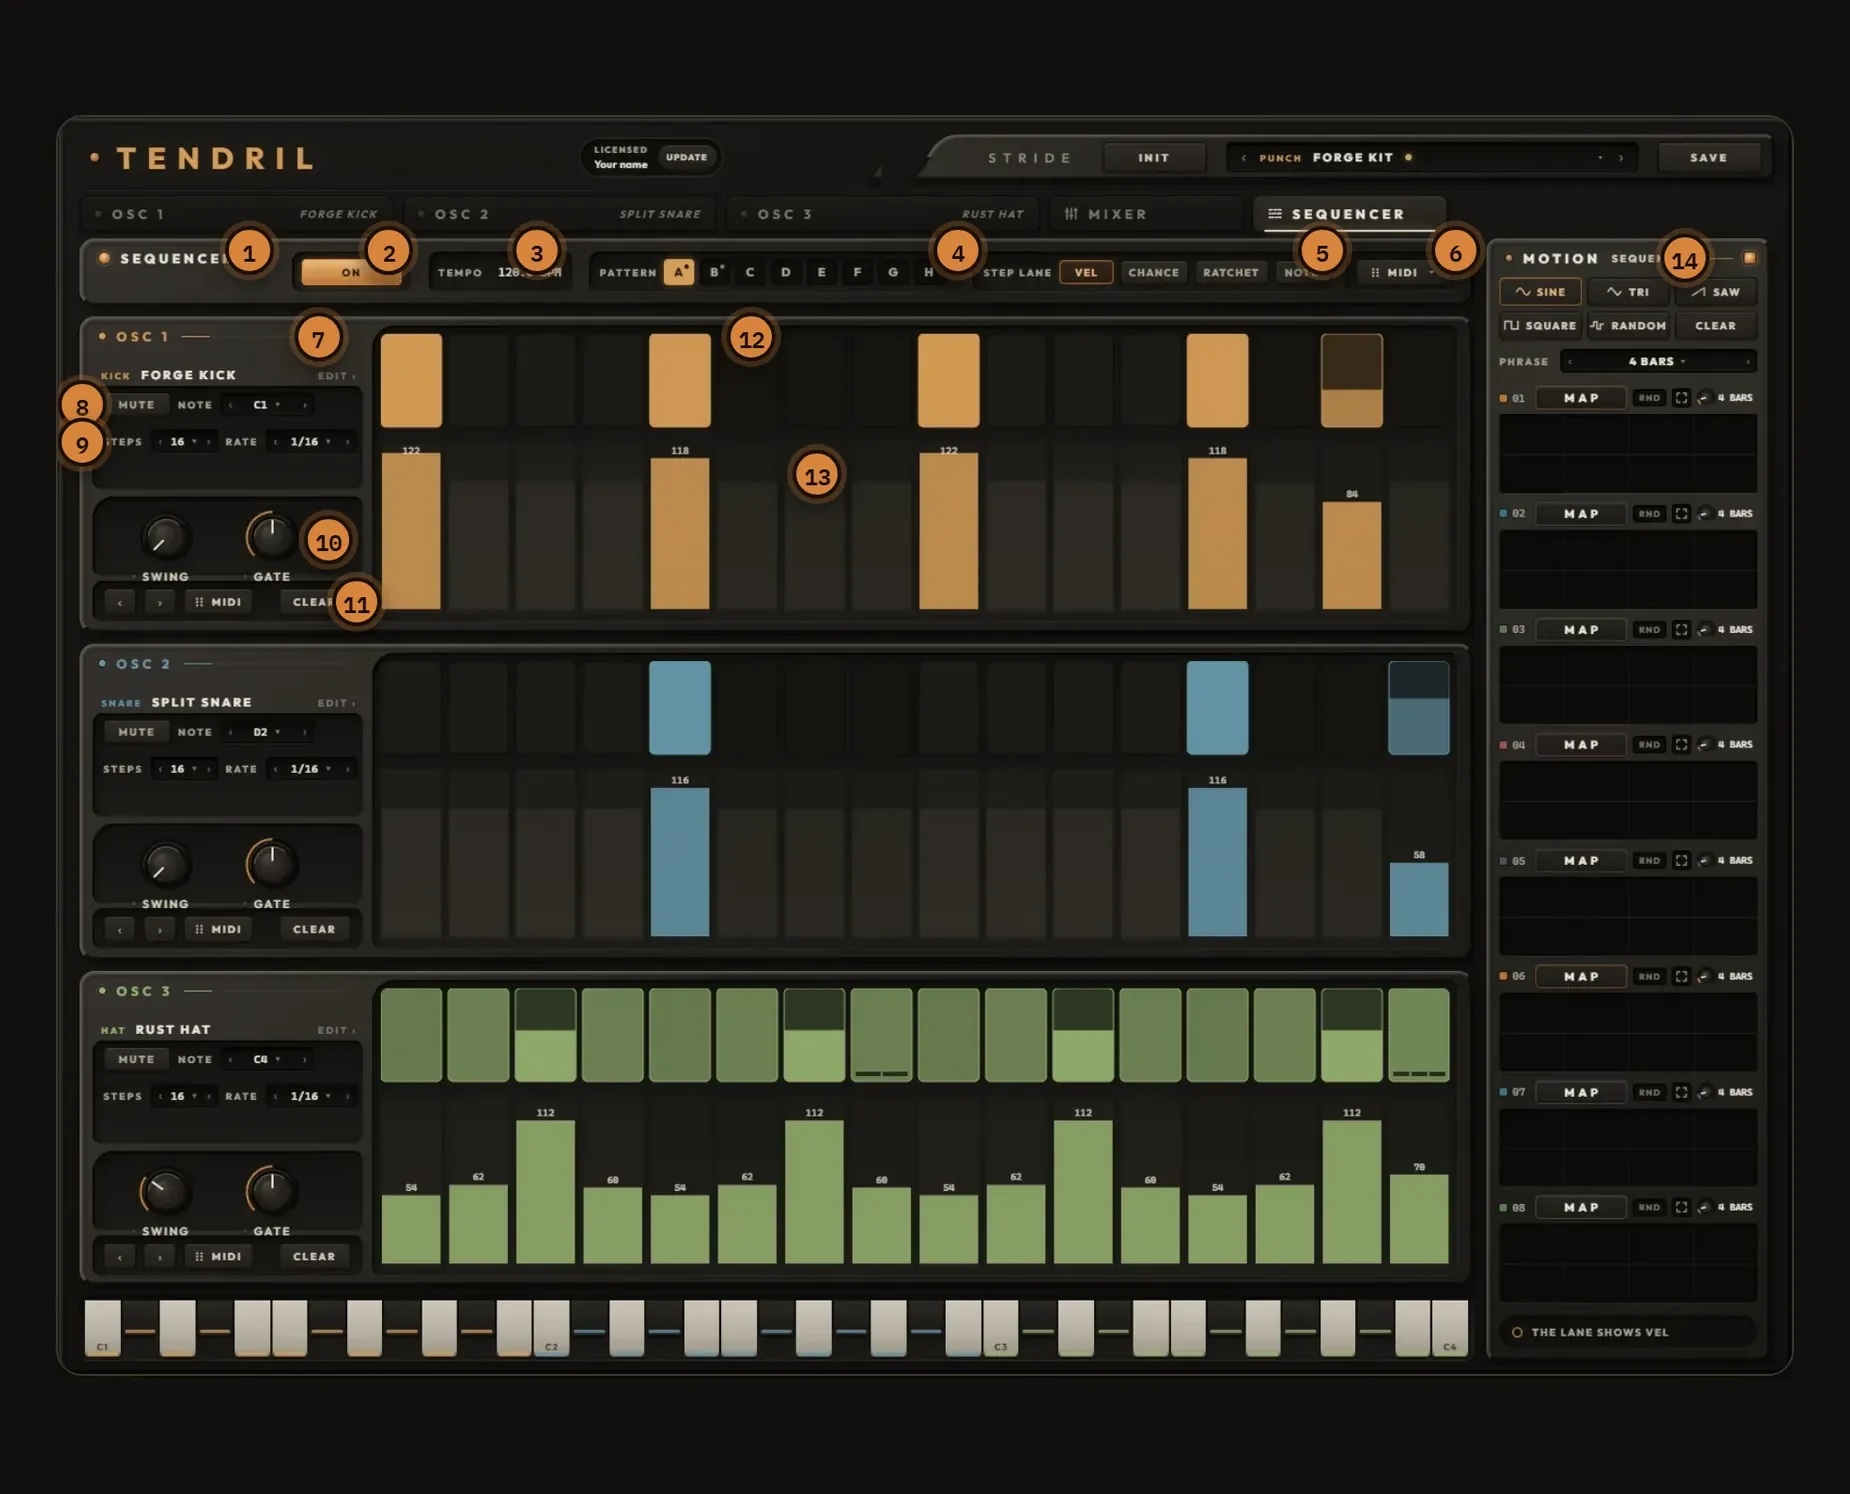
Task: Click the MAP button for motion lane 07
Action: [x=1581, y=1092]
